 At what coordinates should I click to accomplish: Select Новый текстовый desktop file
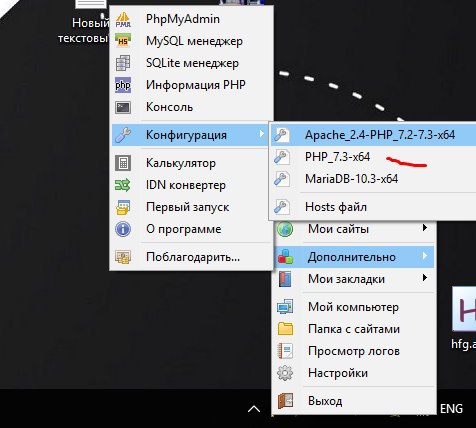tap(84, 22)
